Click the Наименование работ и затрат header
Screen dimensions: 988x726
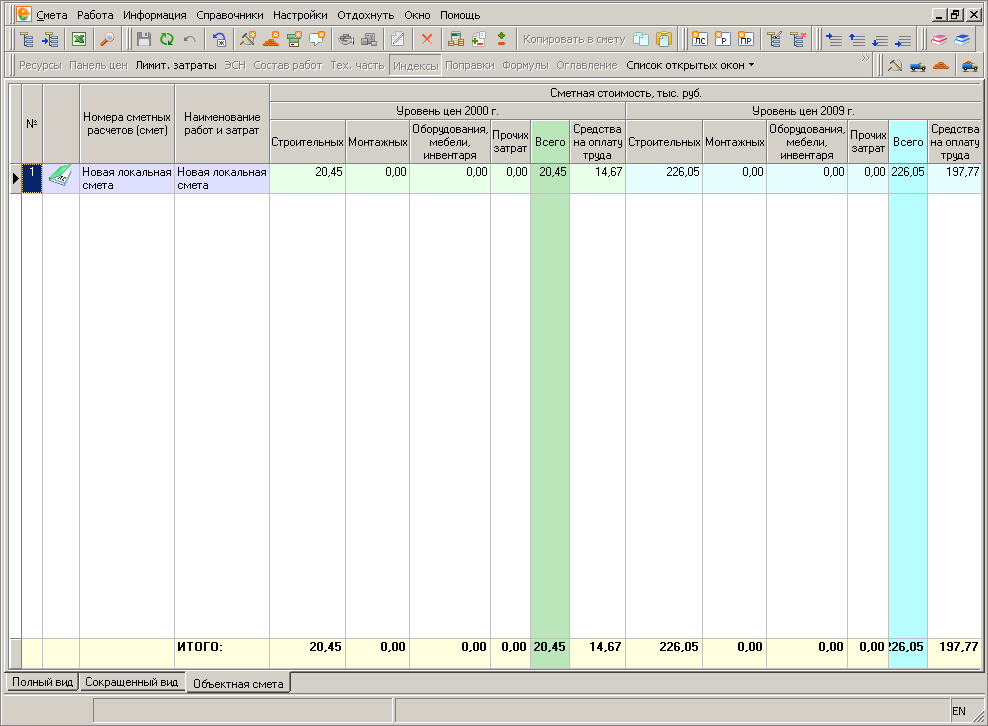(x=222, y=124)
